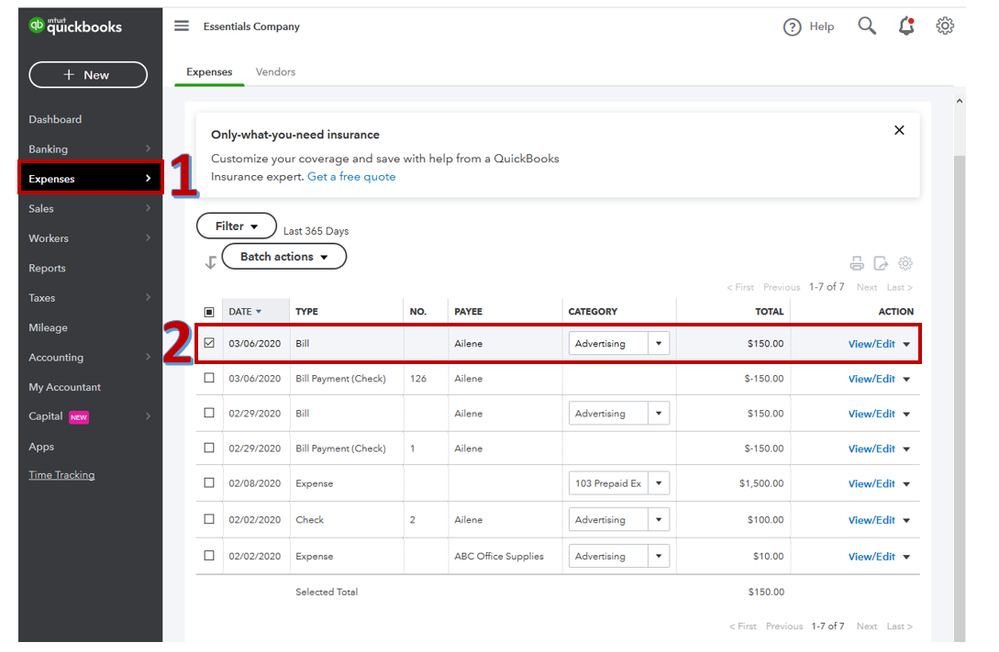
Task: Open table settings gear above the list
Action: point(905,263)
